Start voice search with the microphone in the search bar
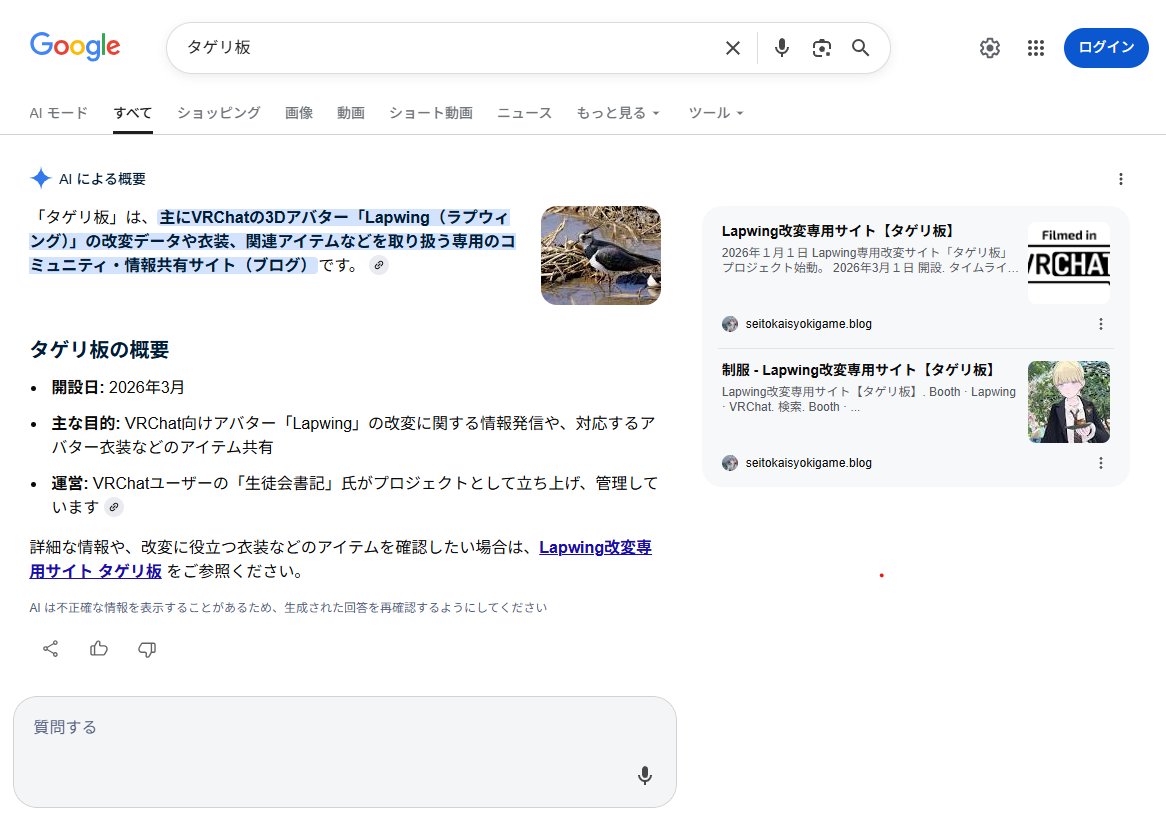The image size is (1166, 821). point(782,48)
